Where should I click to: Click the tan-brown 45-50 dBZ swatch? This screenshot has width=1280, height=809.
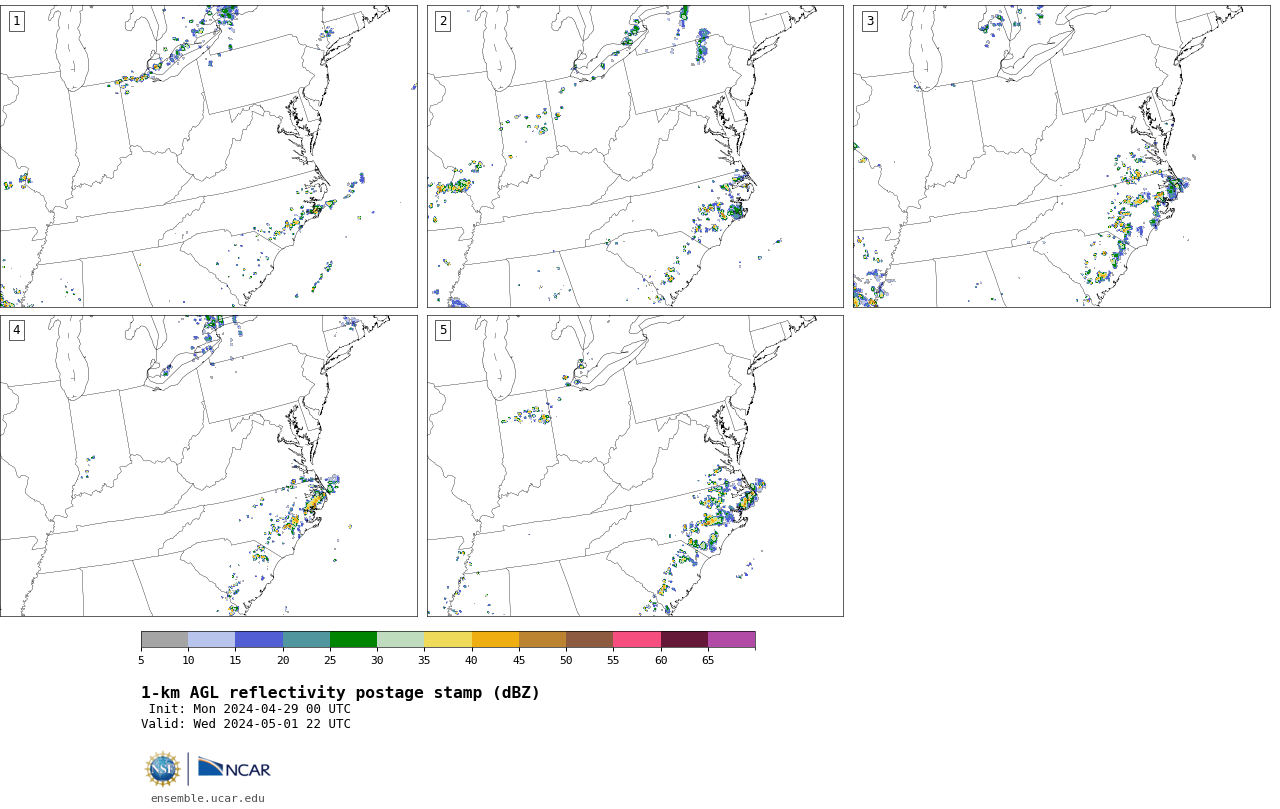point(542,640)
